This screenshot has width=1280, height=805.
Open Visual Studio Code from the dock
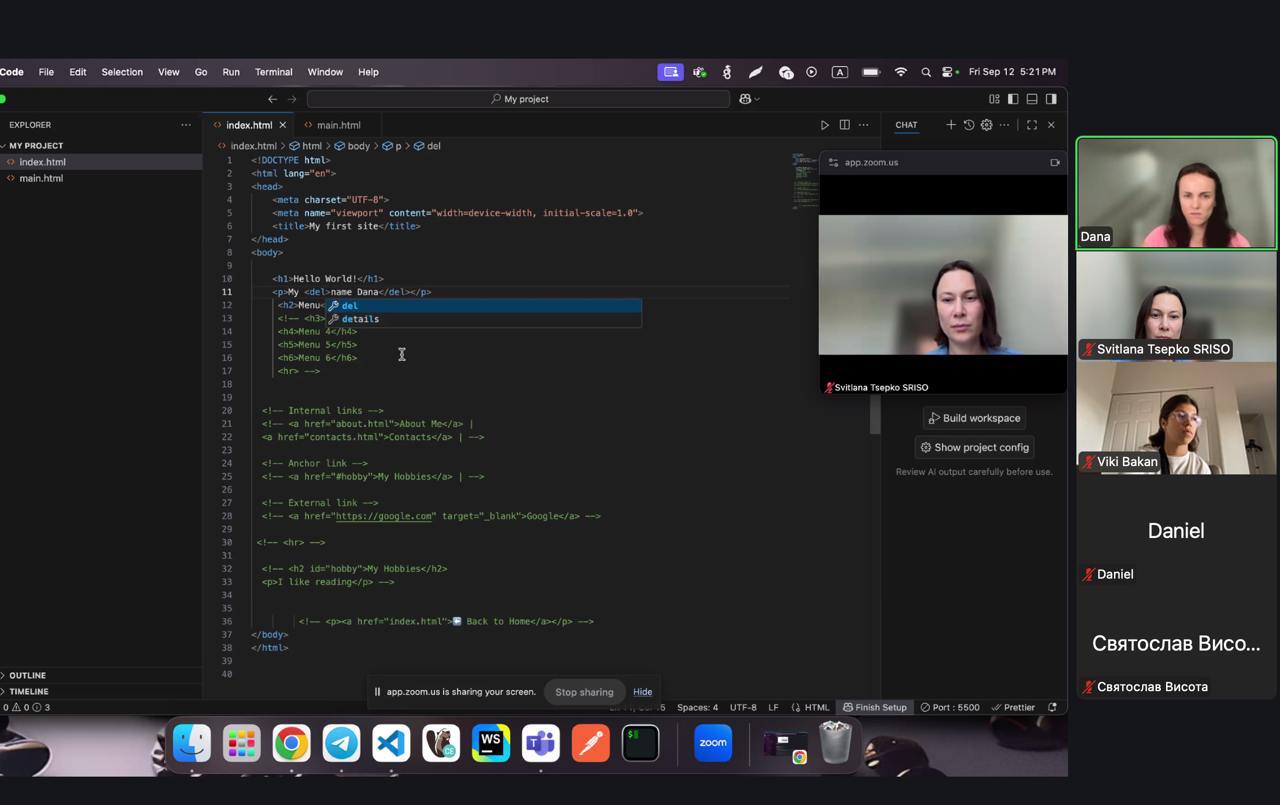pyautogui.click(x=391, y=744)
